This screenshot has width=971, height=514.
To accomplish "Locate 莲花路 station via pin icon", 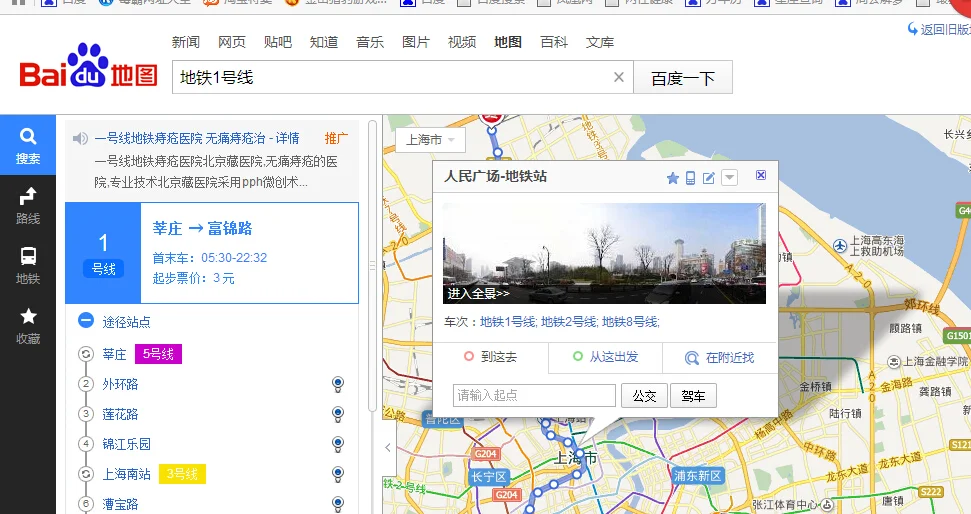I will point(337,414).
